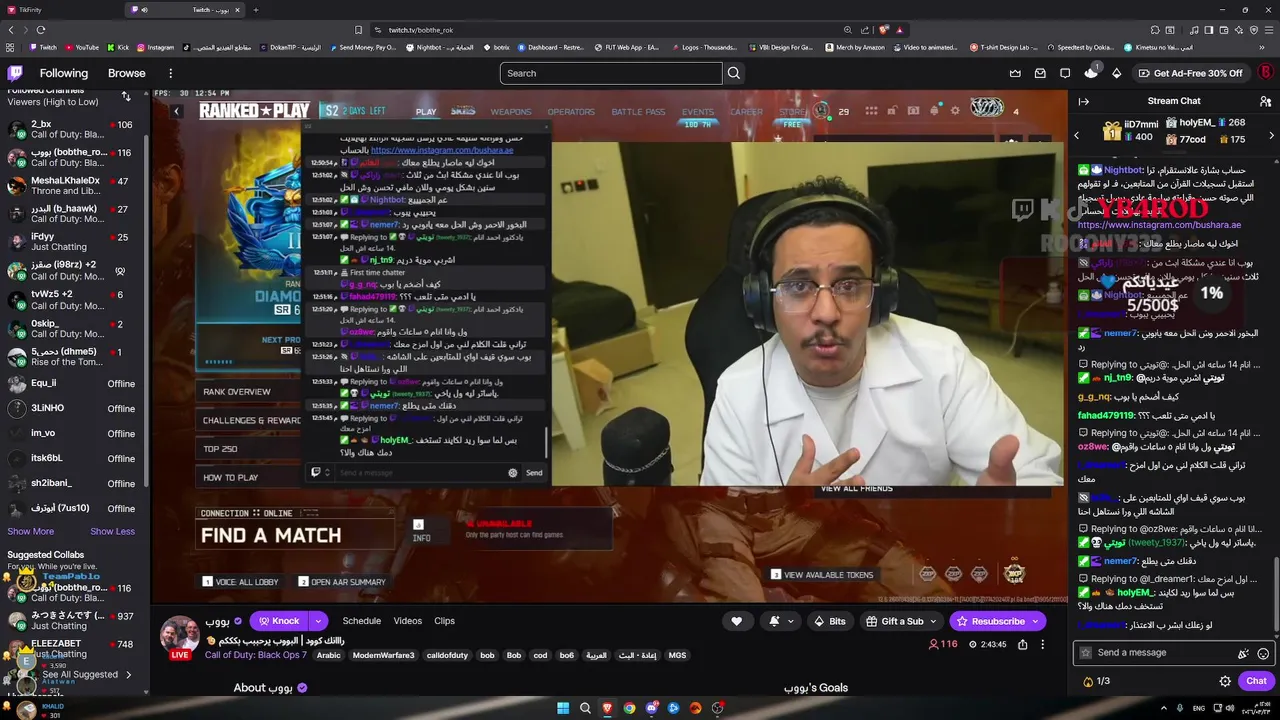Click the Get Bits diamond icon in top nav
1280x720 pixels.
pyautogui.click(x=1116, y=73)
